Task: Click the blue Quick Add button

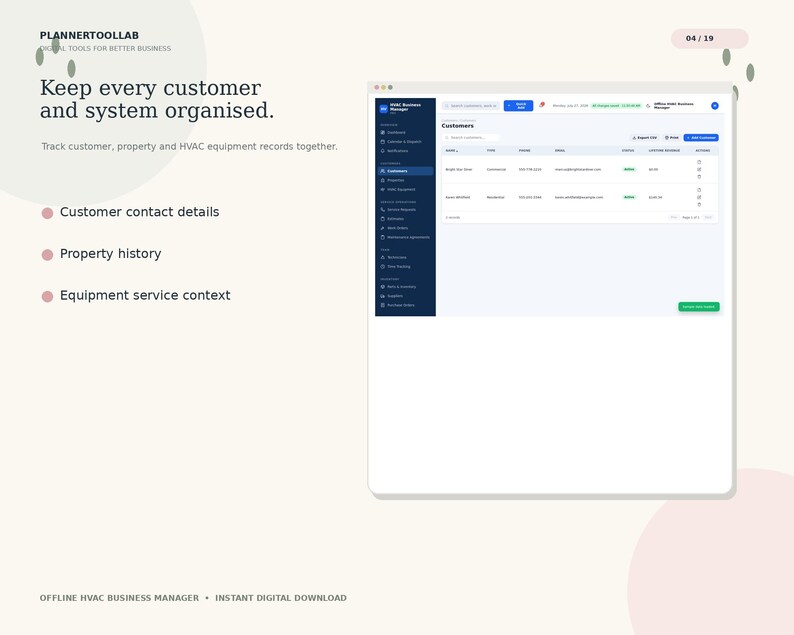Action: coord(518,106)
